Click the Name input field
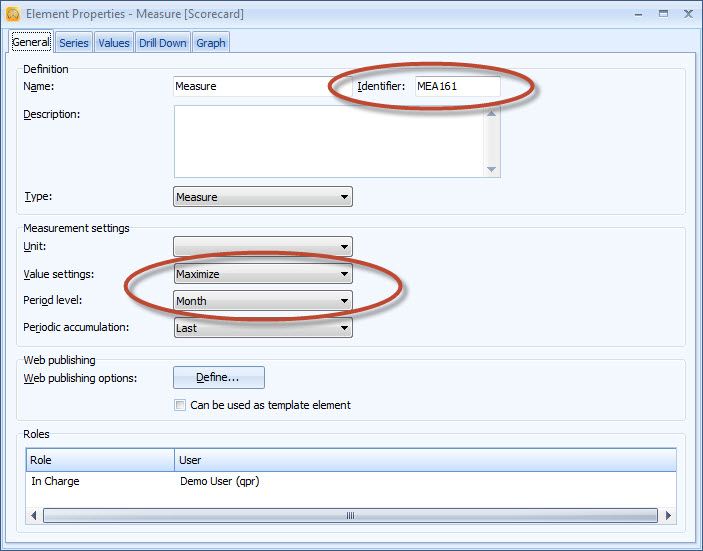 point(250,87)
